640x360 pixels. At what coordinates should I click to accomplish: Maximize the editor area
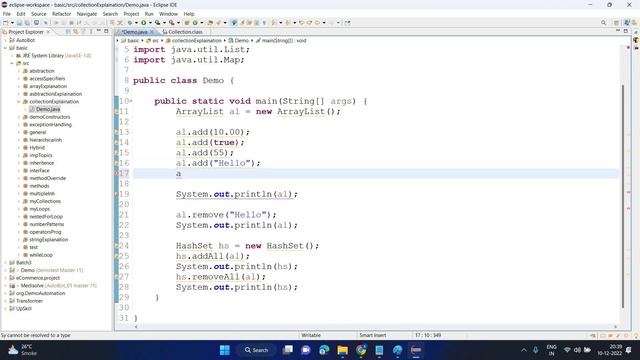(x=625, y=31)
